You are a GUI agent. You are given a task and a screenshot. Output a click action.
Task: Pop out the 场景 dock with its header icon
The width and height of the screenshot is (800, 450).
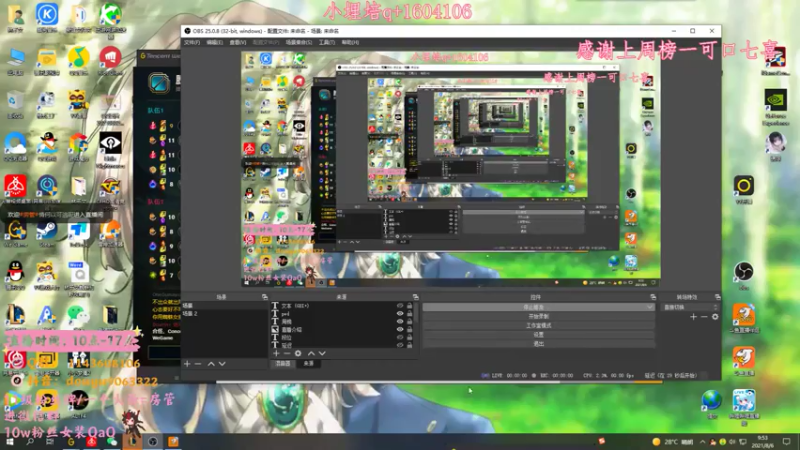point(264,297)
